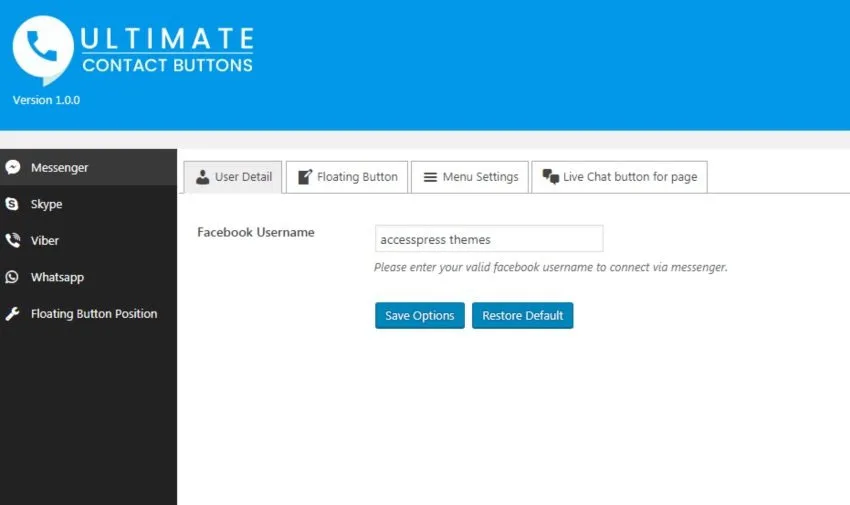Click the Restore Default button
Image resolution: width=850 pixels, height=505 pixels.
coord(523,315)
